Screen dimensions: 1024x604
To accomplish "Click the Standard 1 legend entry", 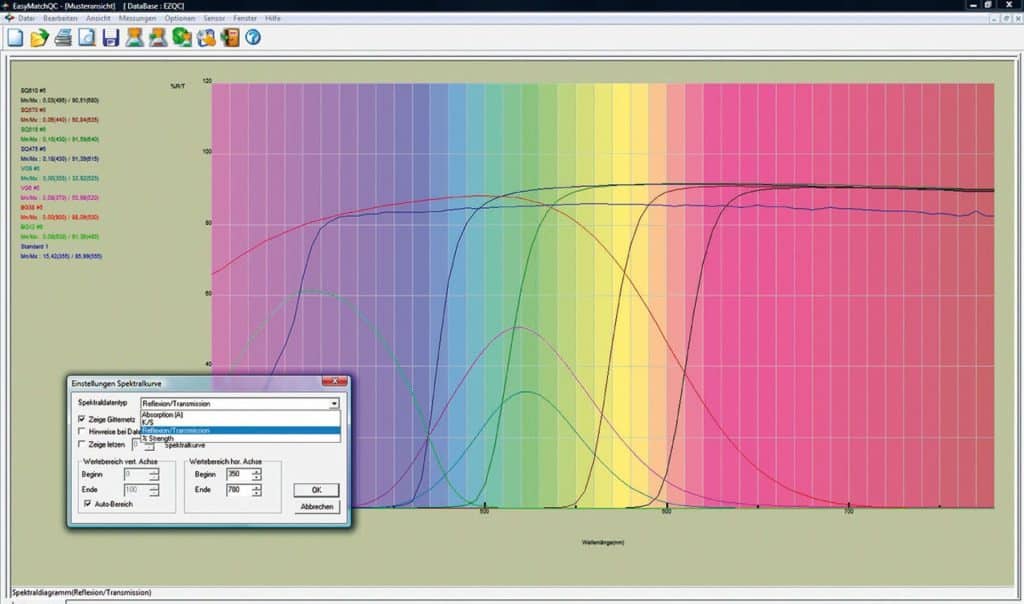I will pos(35,247).
